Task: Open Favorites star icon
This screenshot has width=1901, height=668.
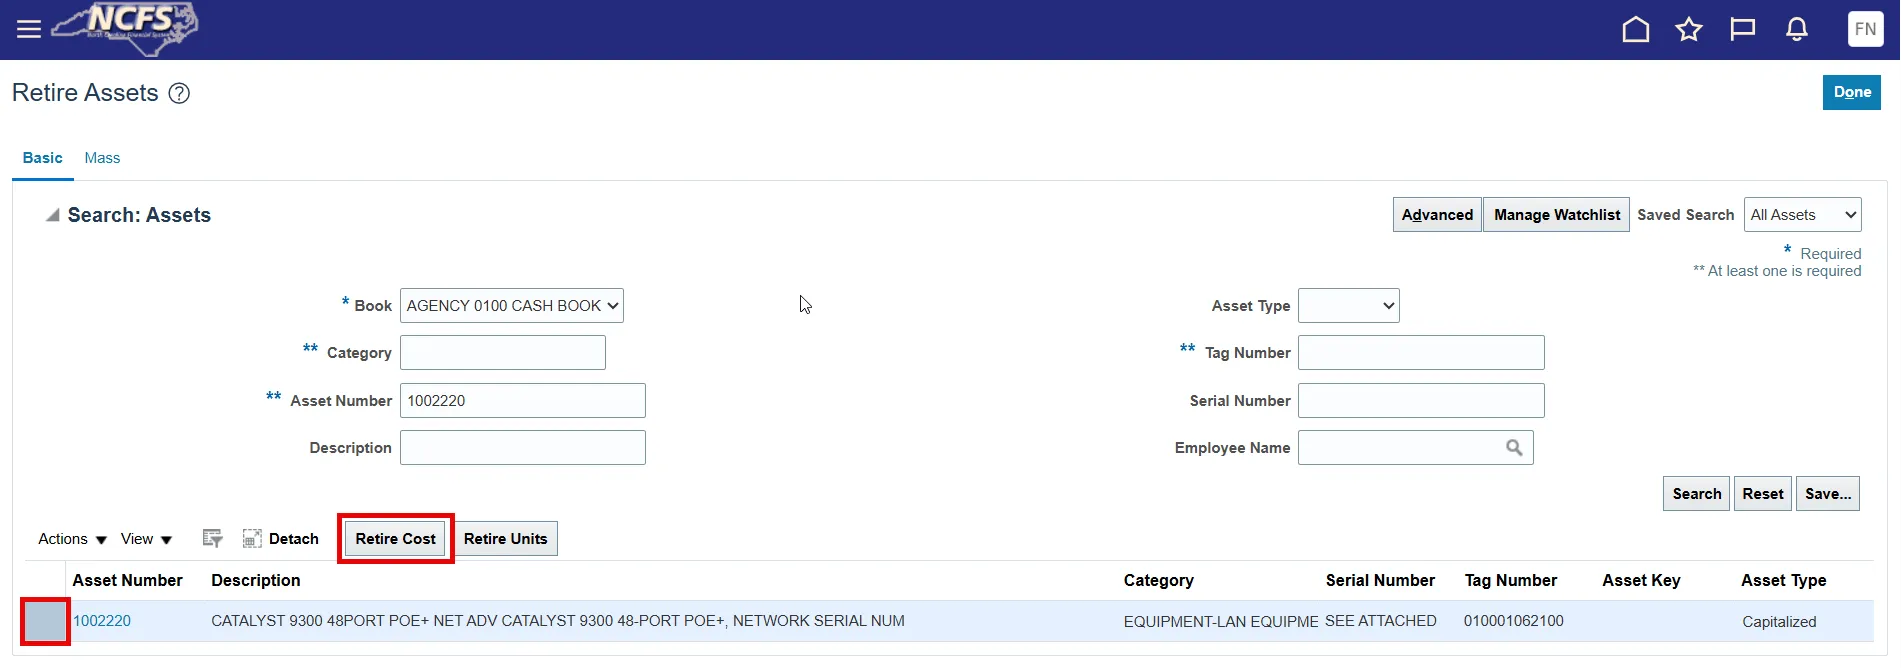Action: pos(1689,29)
